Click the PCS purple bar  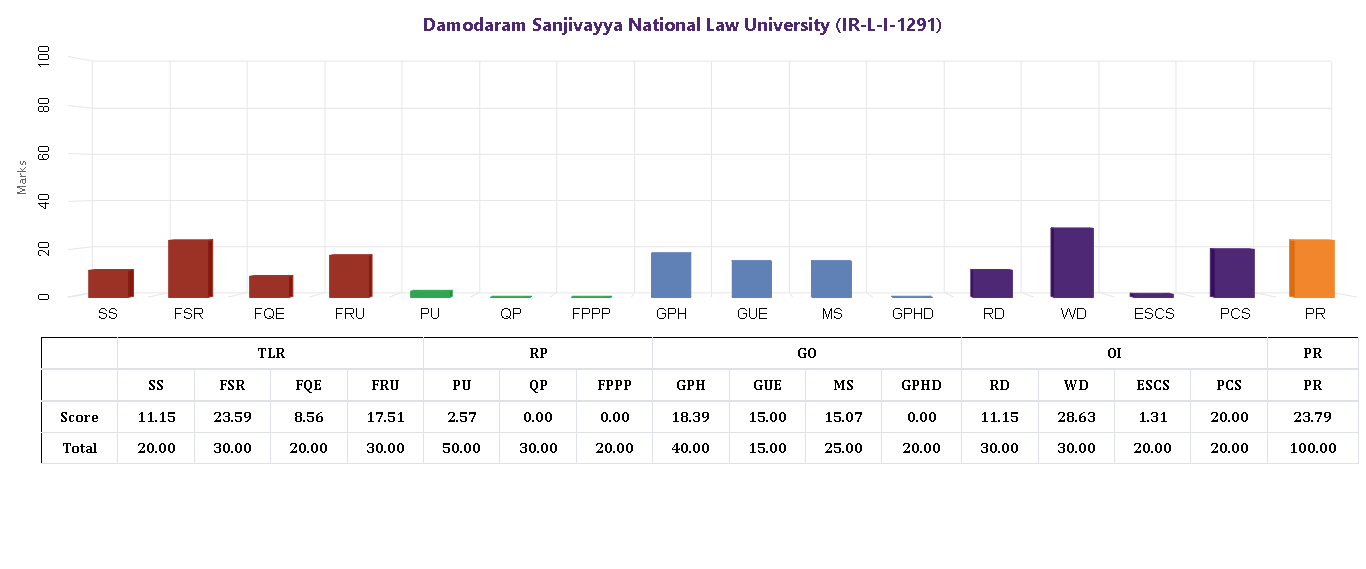pos(1232,272)
